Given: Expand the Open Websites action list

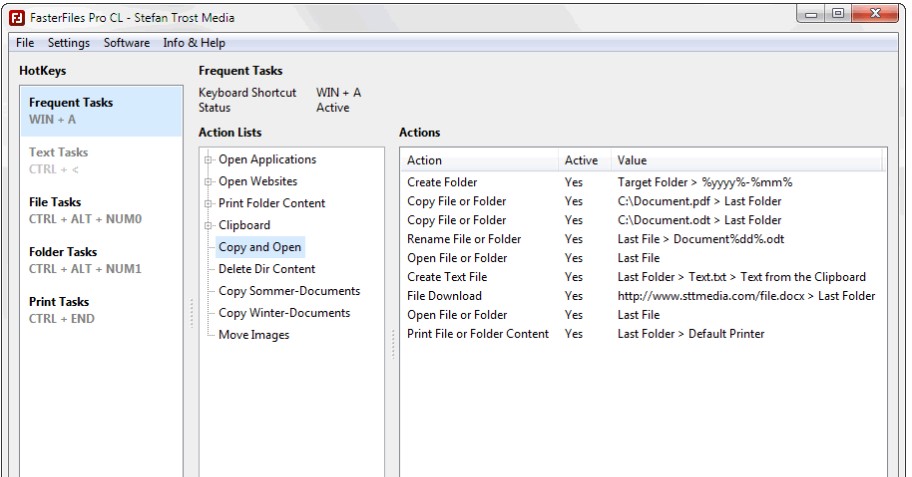Looking at the screenshot, I should pyautogui.click(x=209, y=182).
